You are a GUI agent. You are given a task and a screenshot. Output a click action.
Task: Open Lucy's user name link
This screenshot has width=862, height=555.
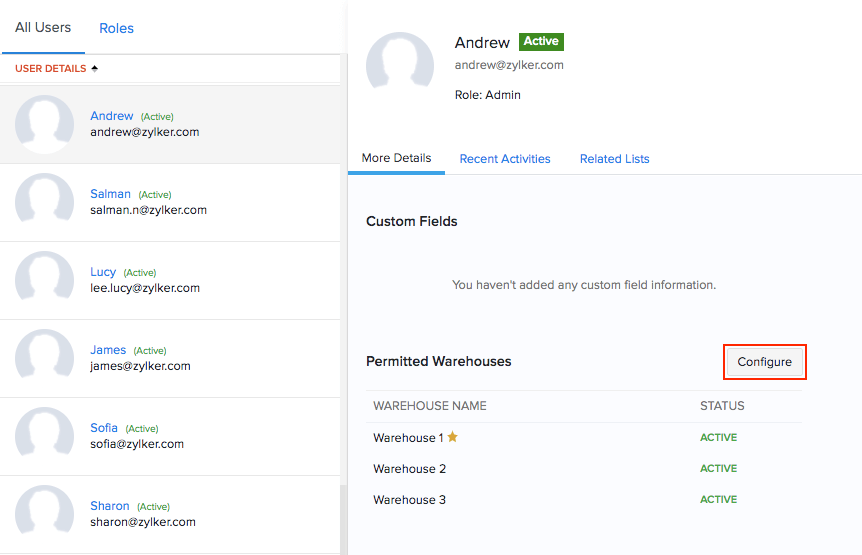pyautogui.click(x=103, y=272)
